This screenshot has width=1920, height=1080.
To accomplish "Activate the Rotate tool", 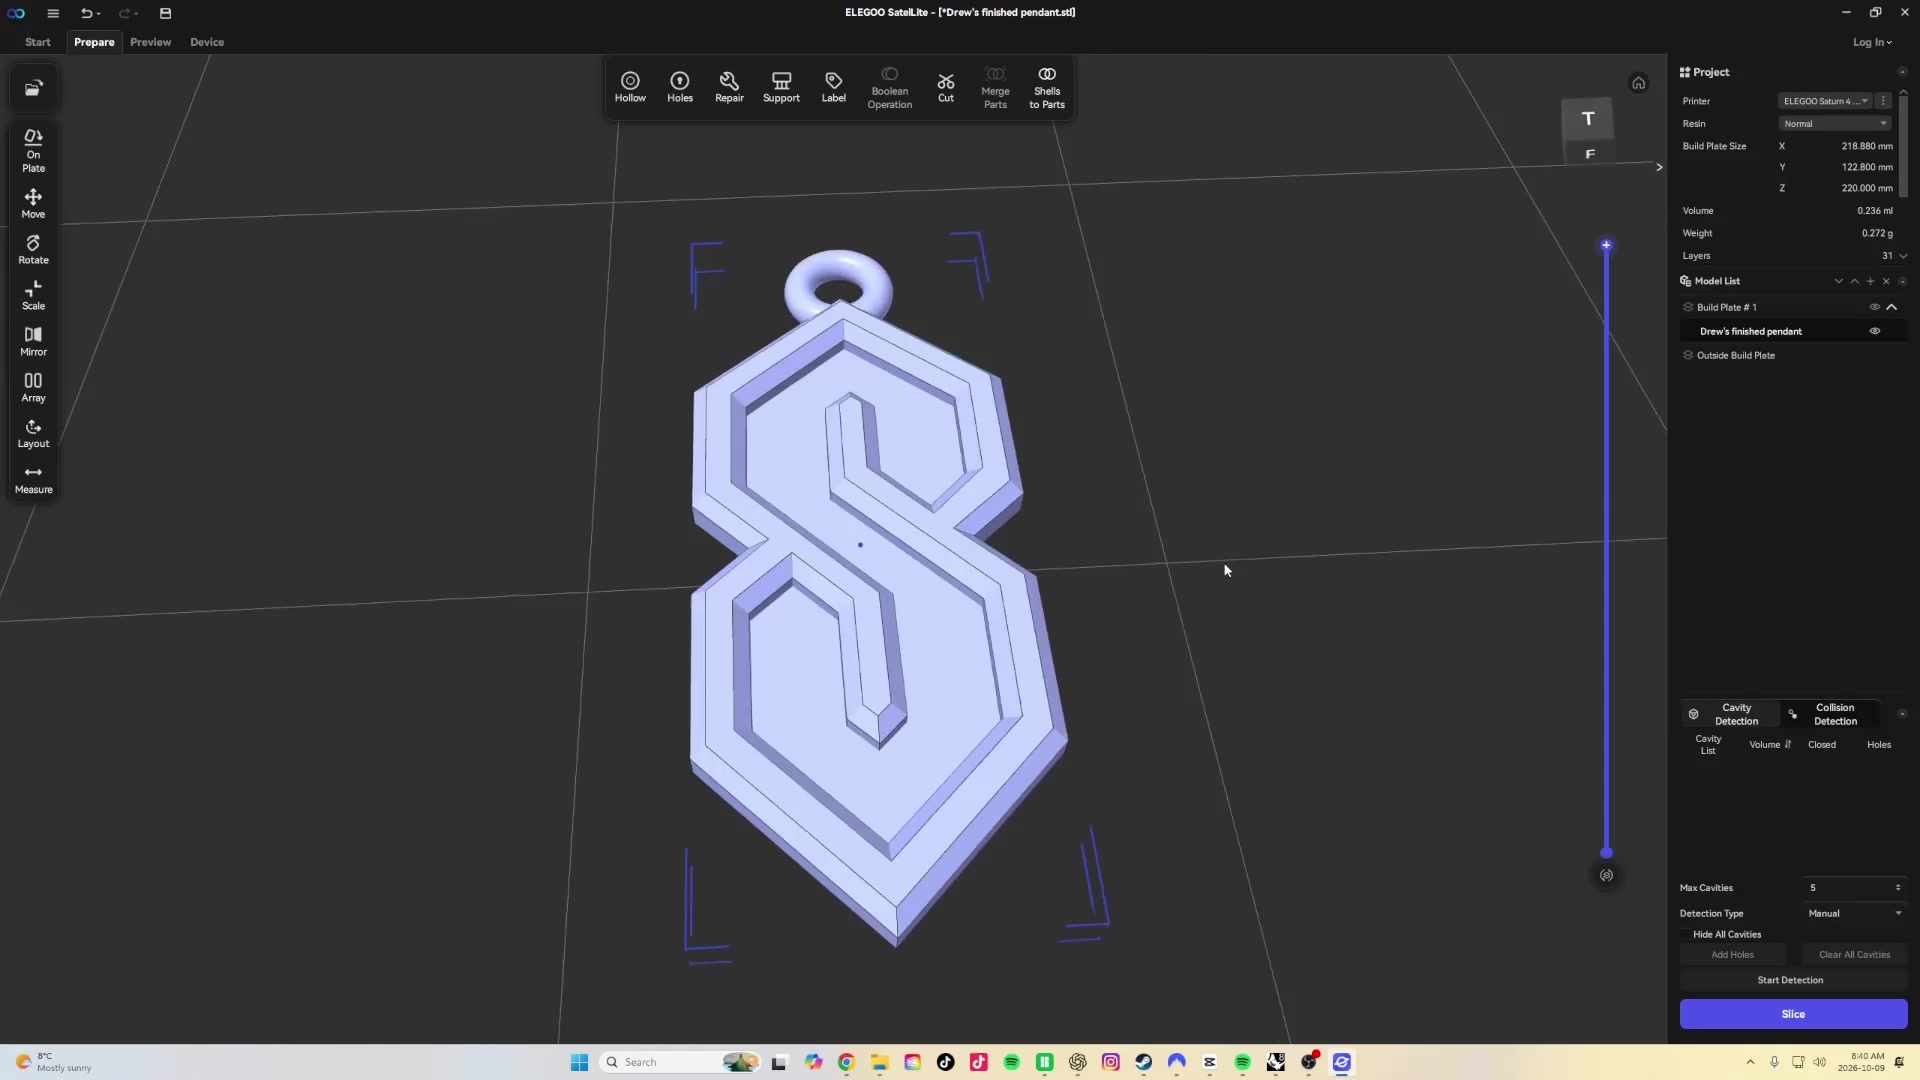I will 33,249.
